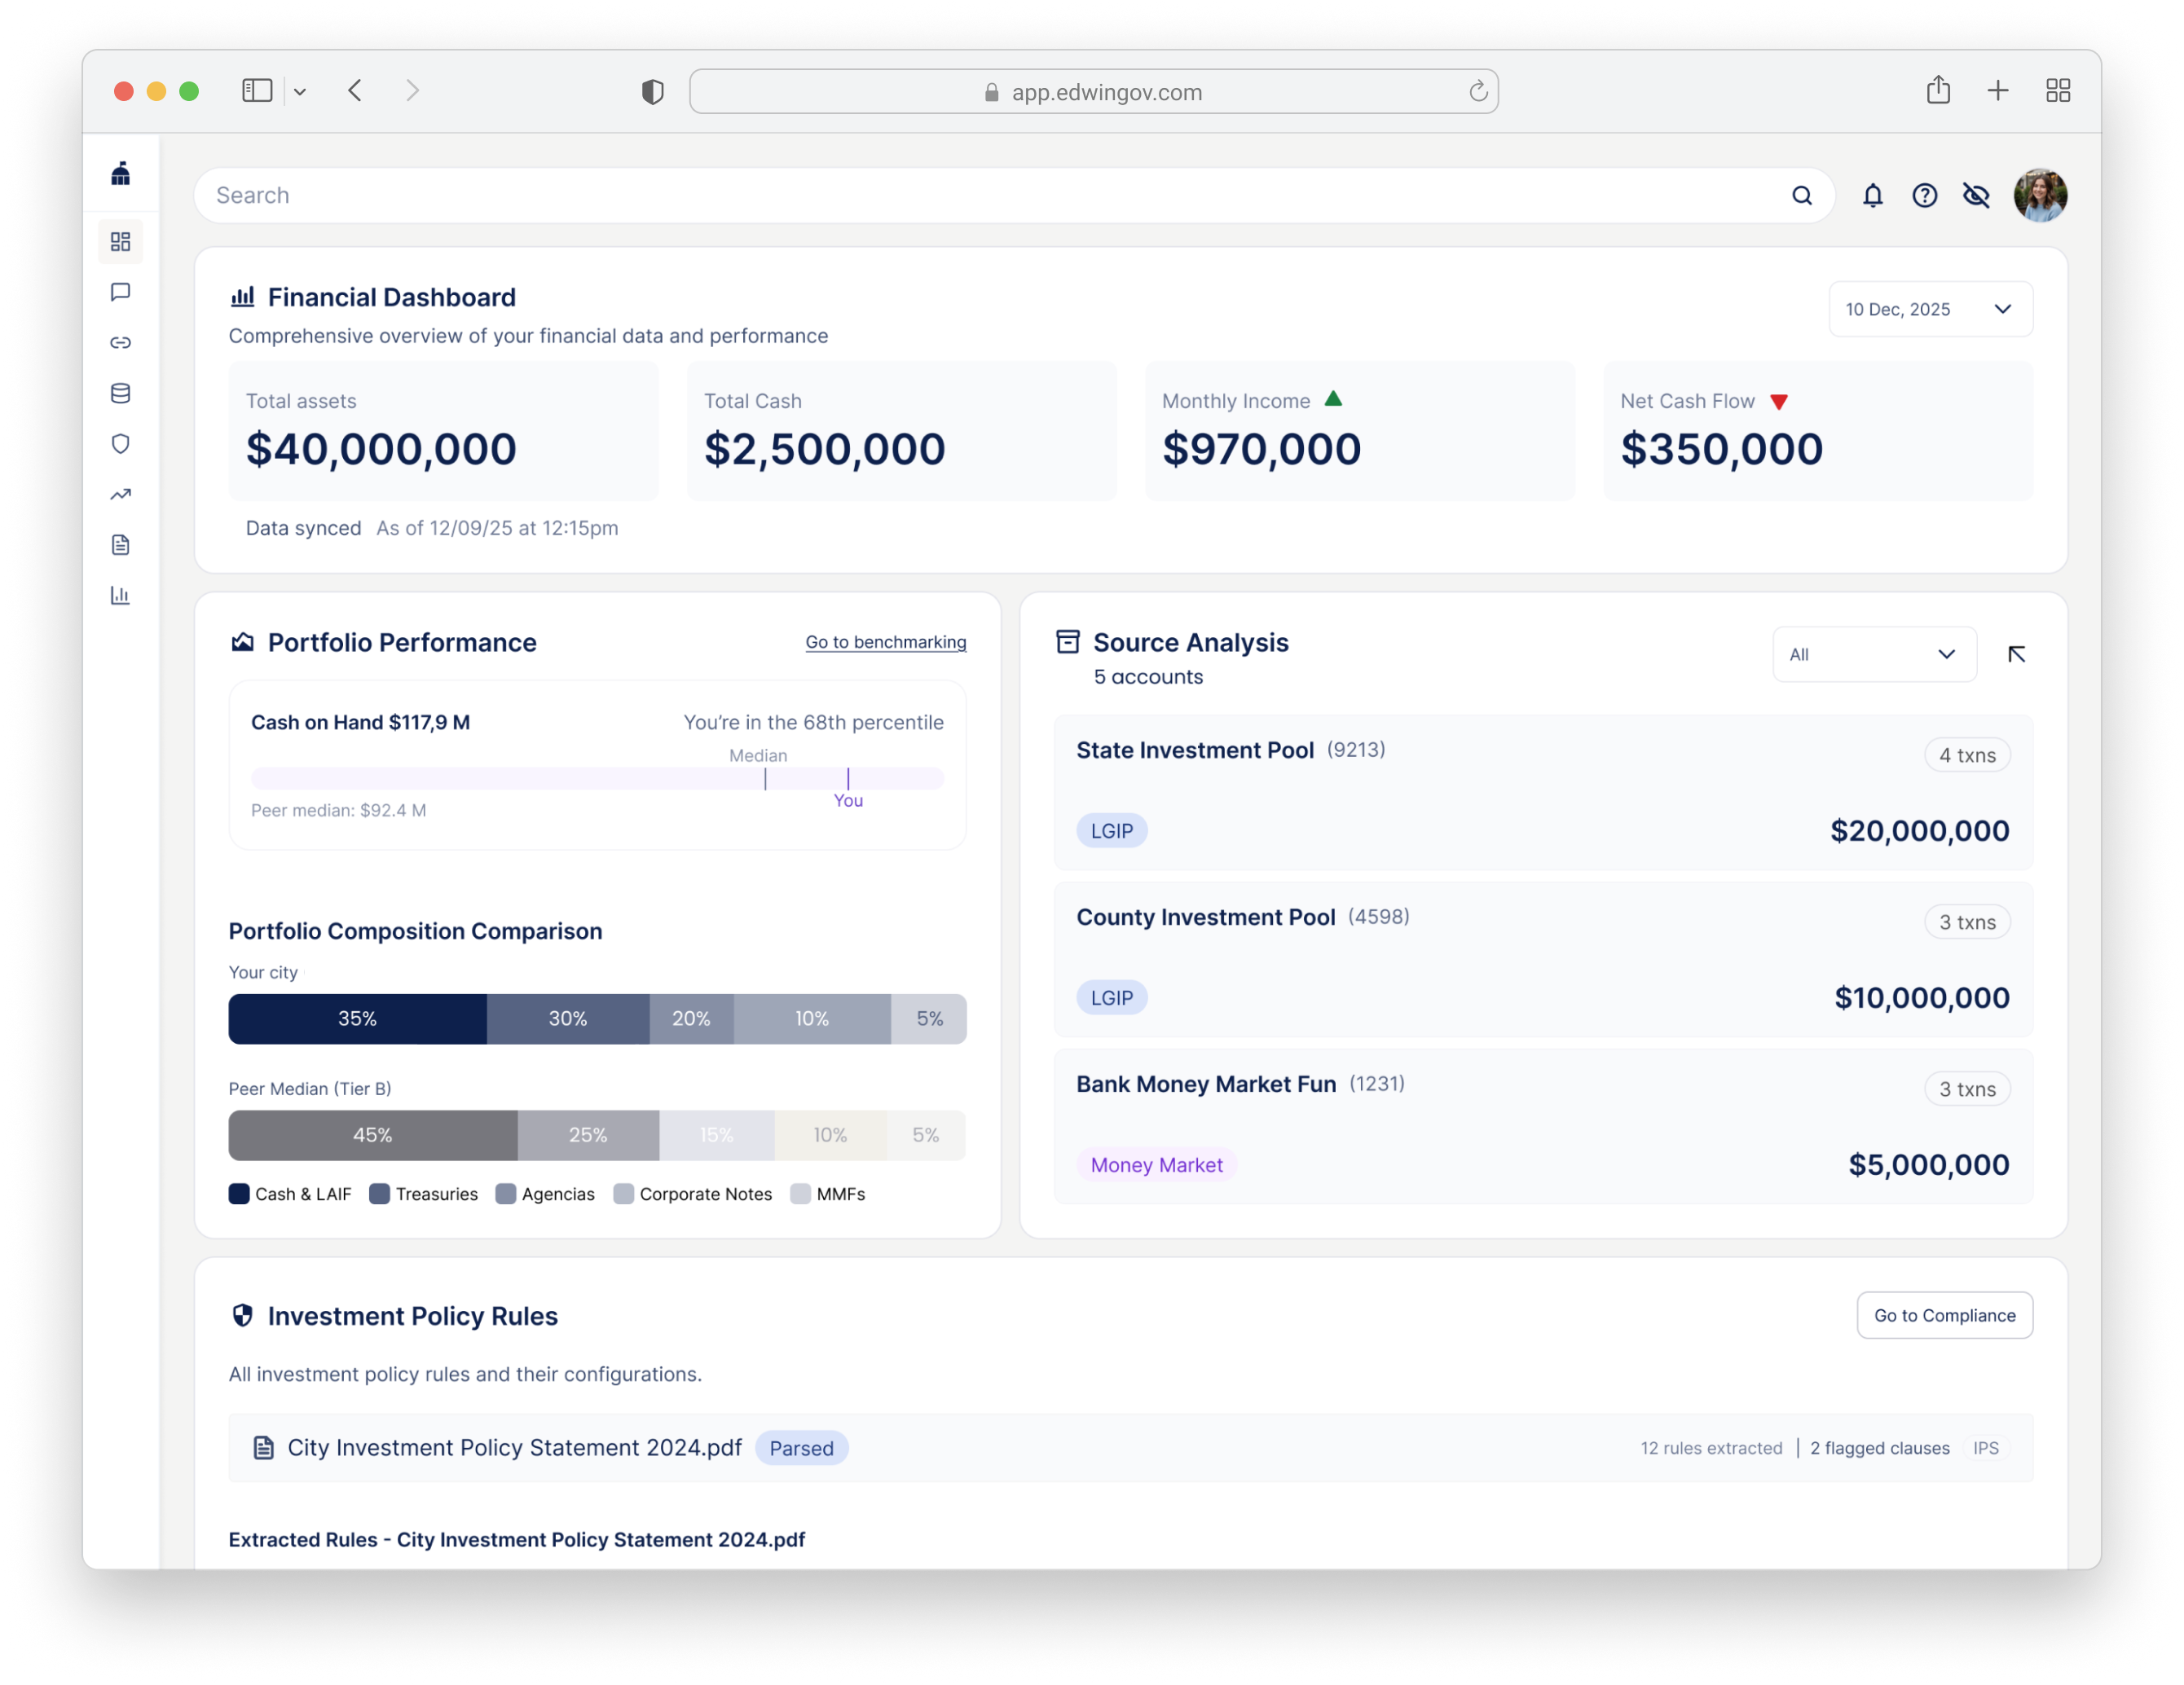Toggle Safari privacy shield icon
This screenshot has width=2184, height=1685.
652,92
